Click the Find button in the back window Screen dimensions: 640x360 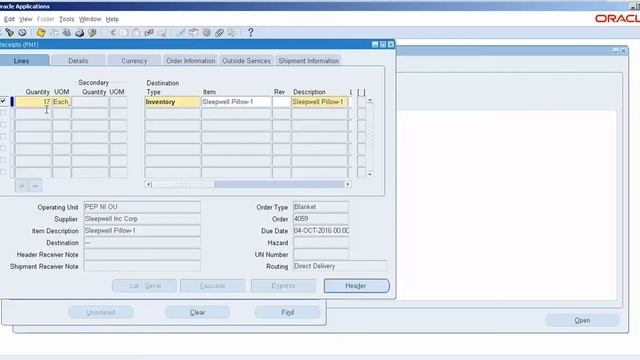[x=287, y=312]
